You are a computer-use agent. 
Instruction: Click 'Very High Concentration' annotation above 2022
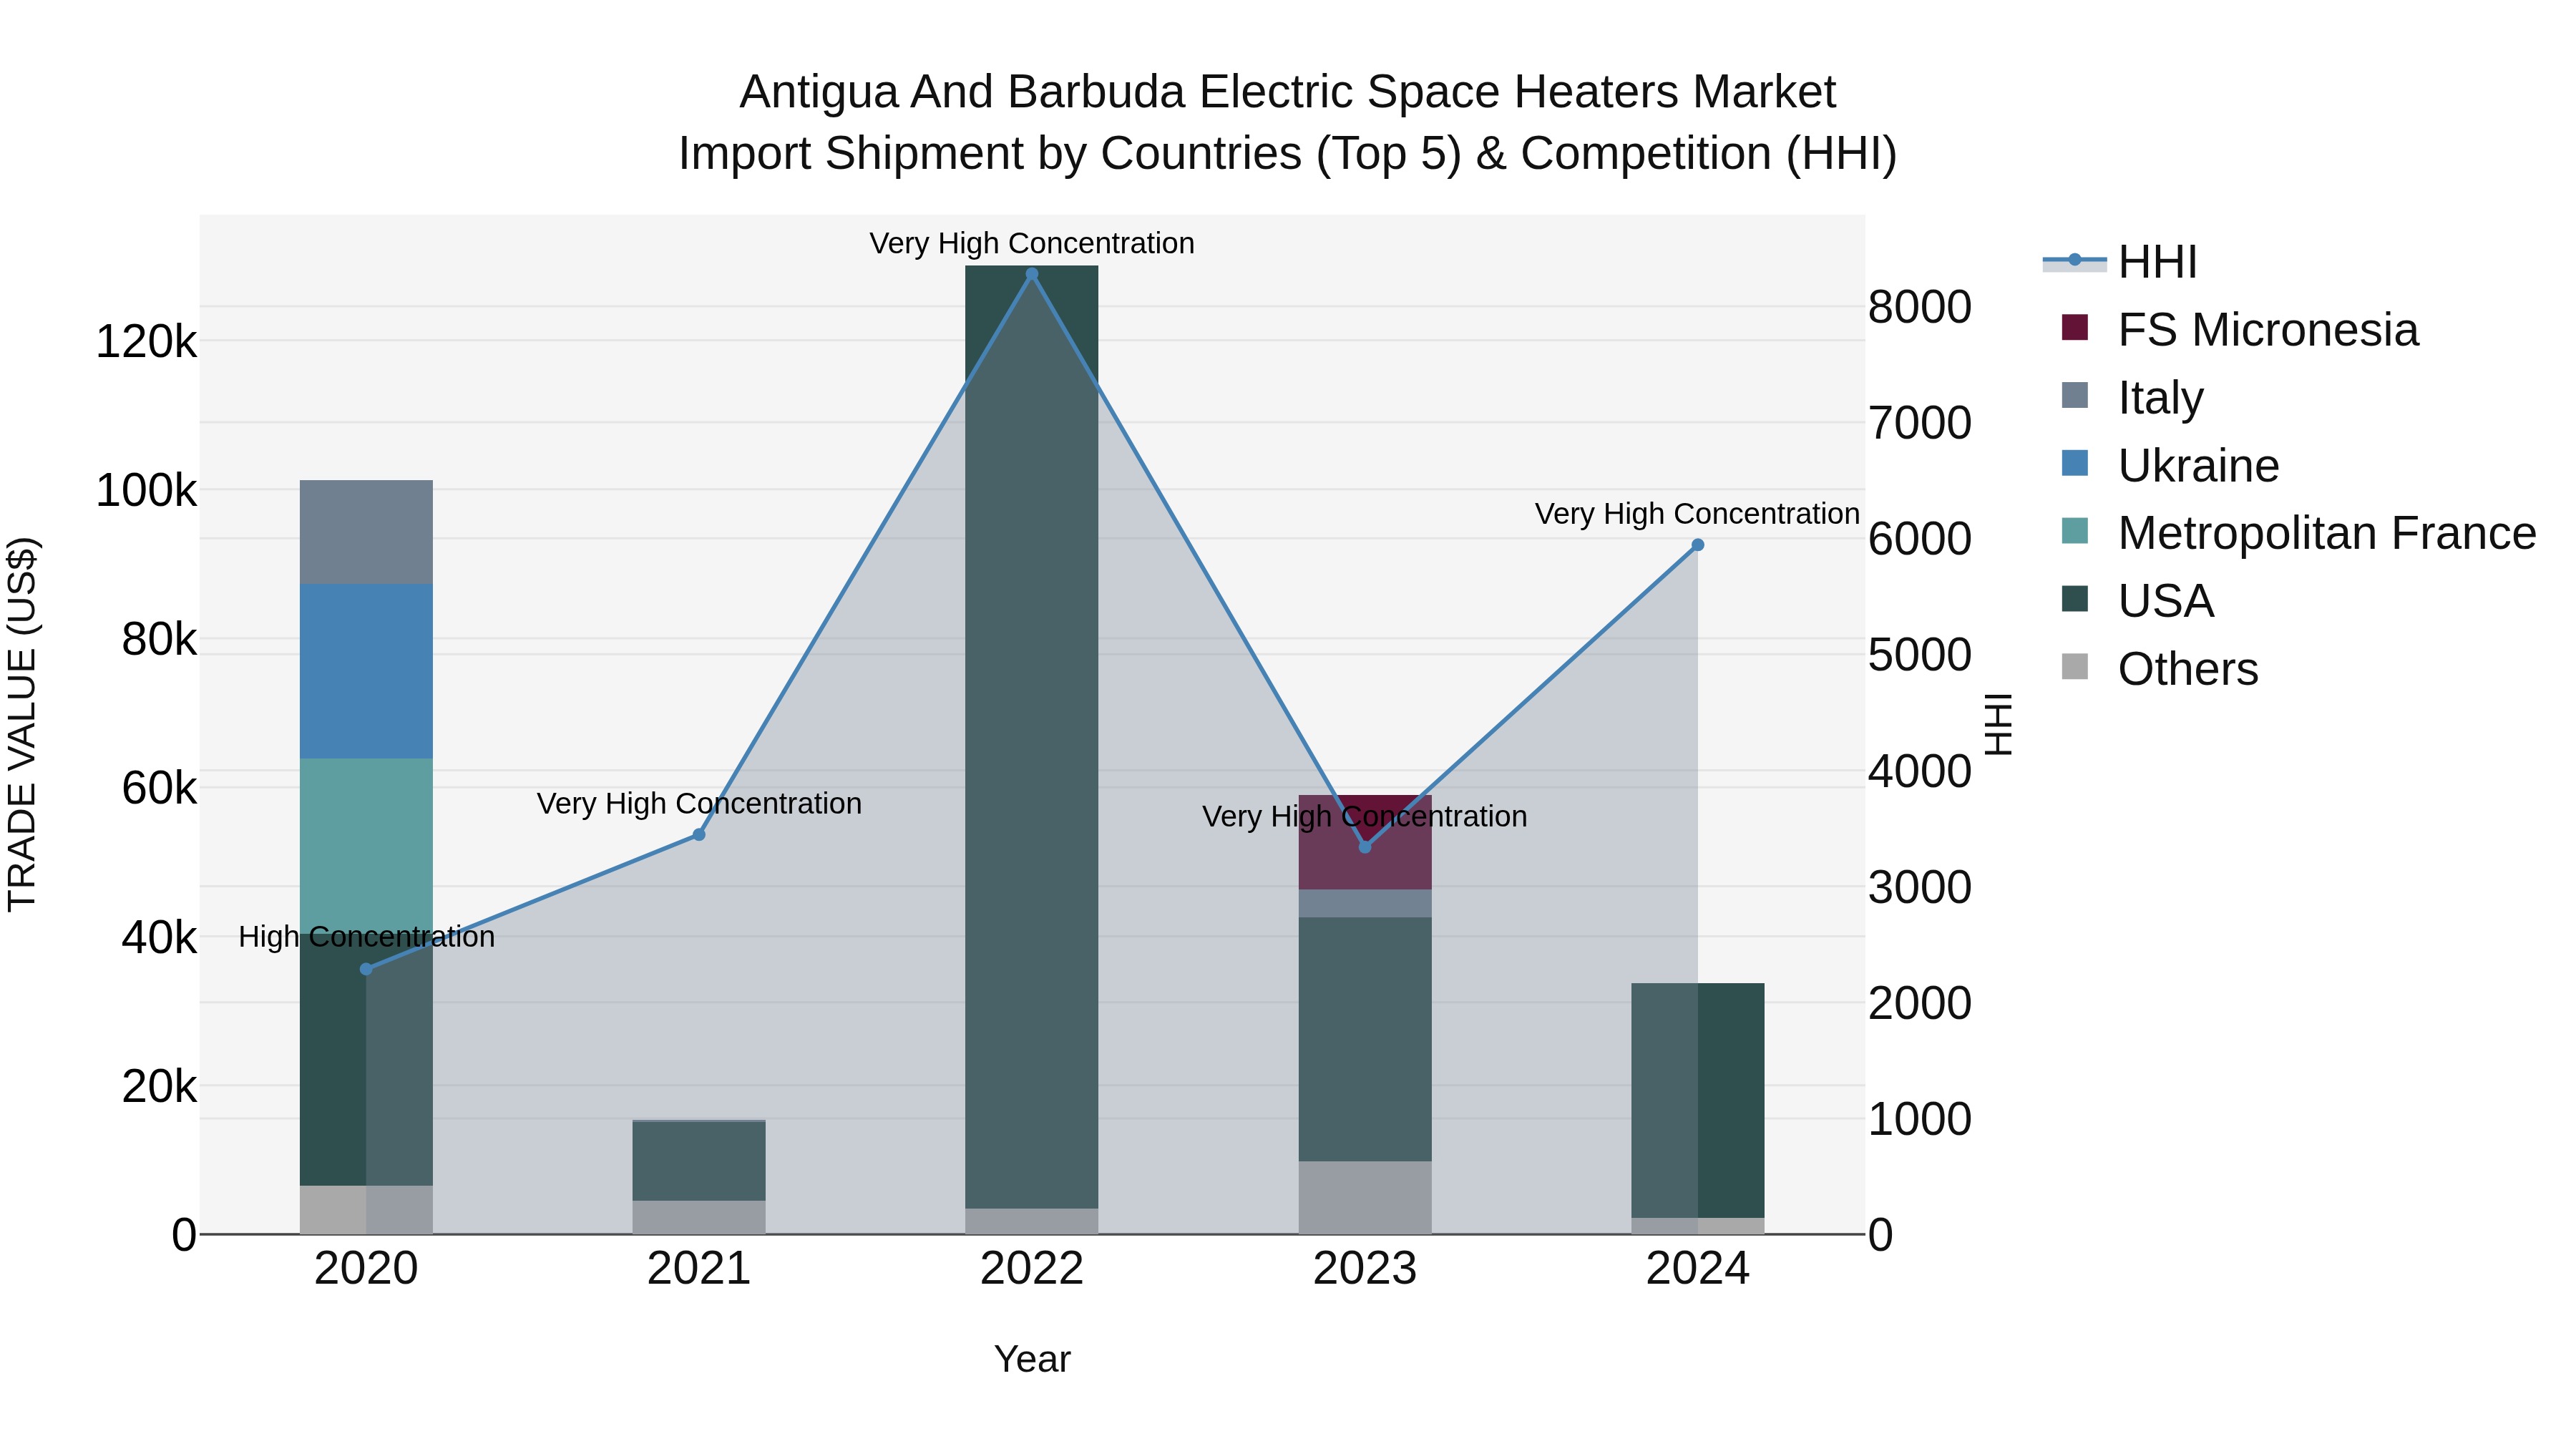click(x=1032, y=243)
